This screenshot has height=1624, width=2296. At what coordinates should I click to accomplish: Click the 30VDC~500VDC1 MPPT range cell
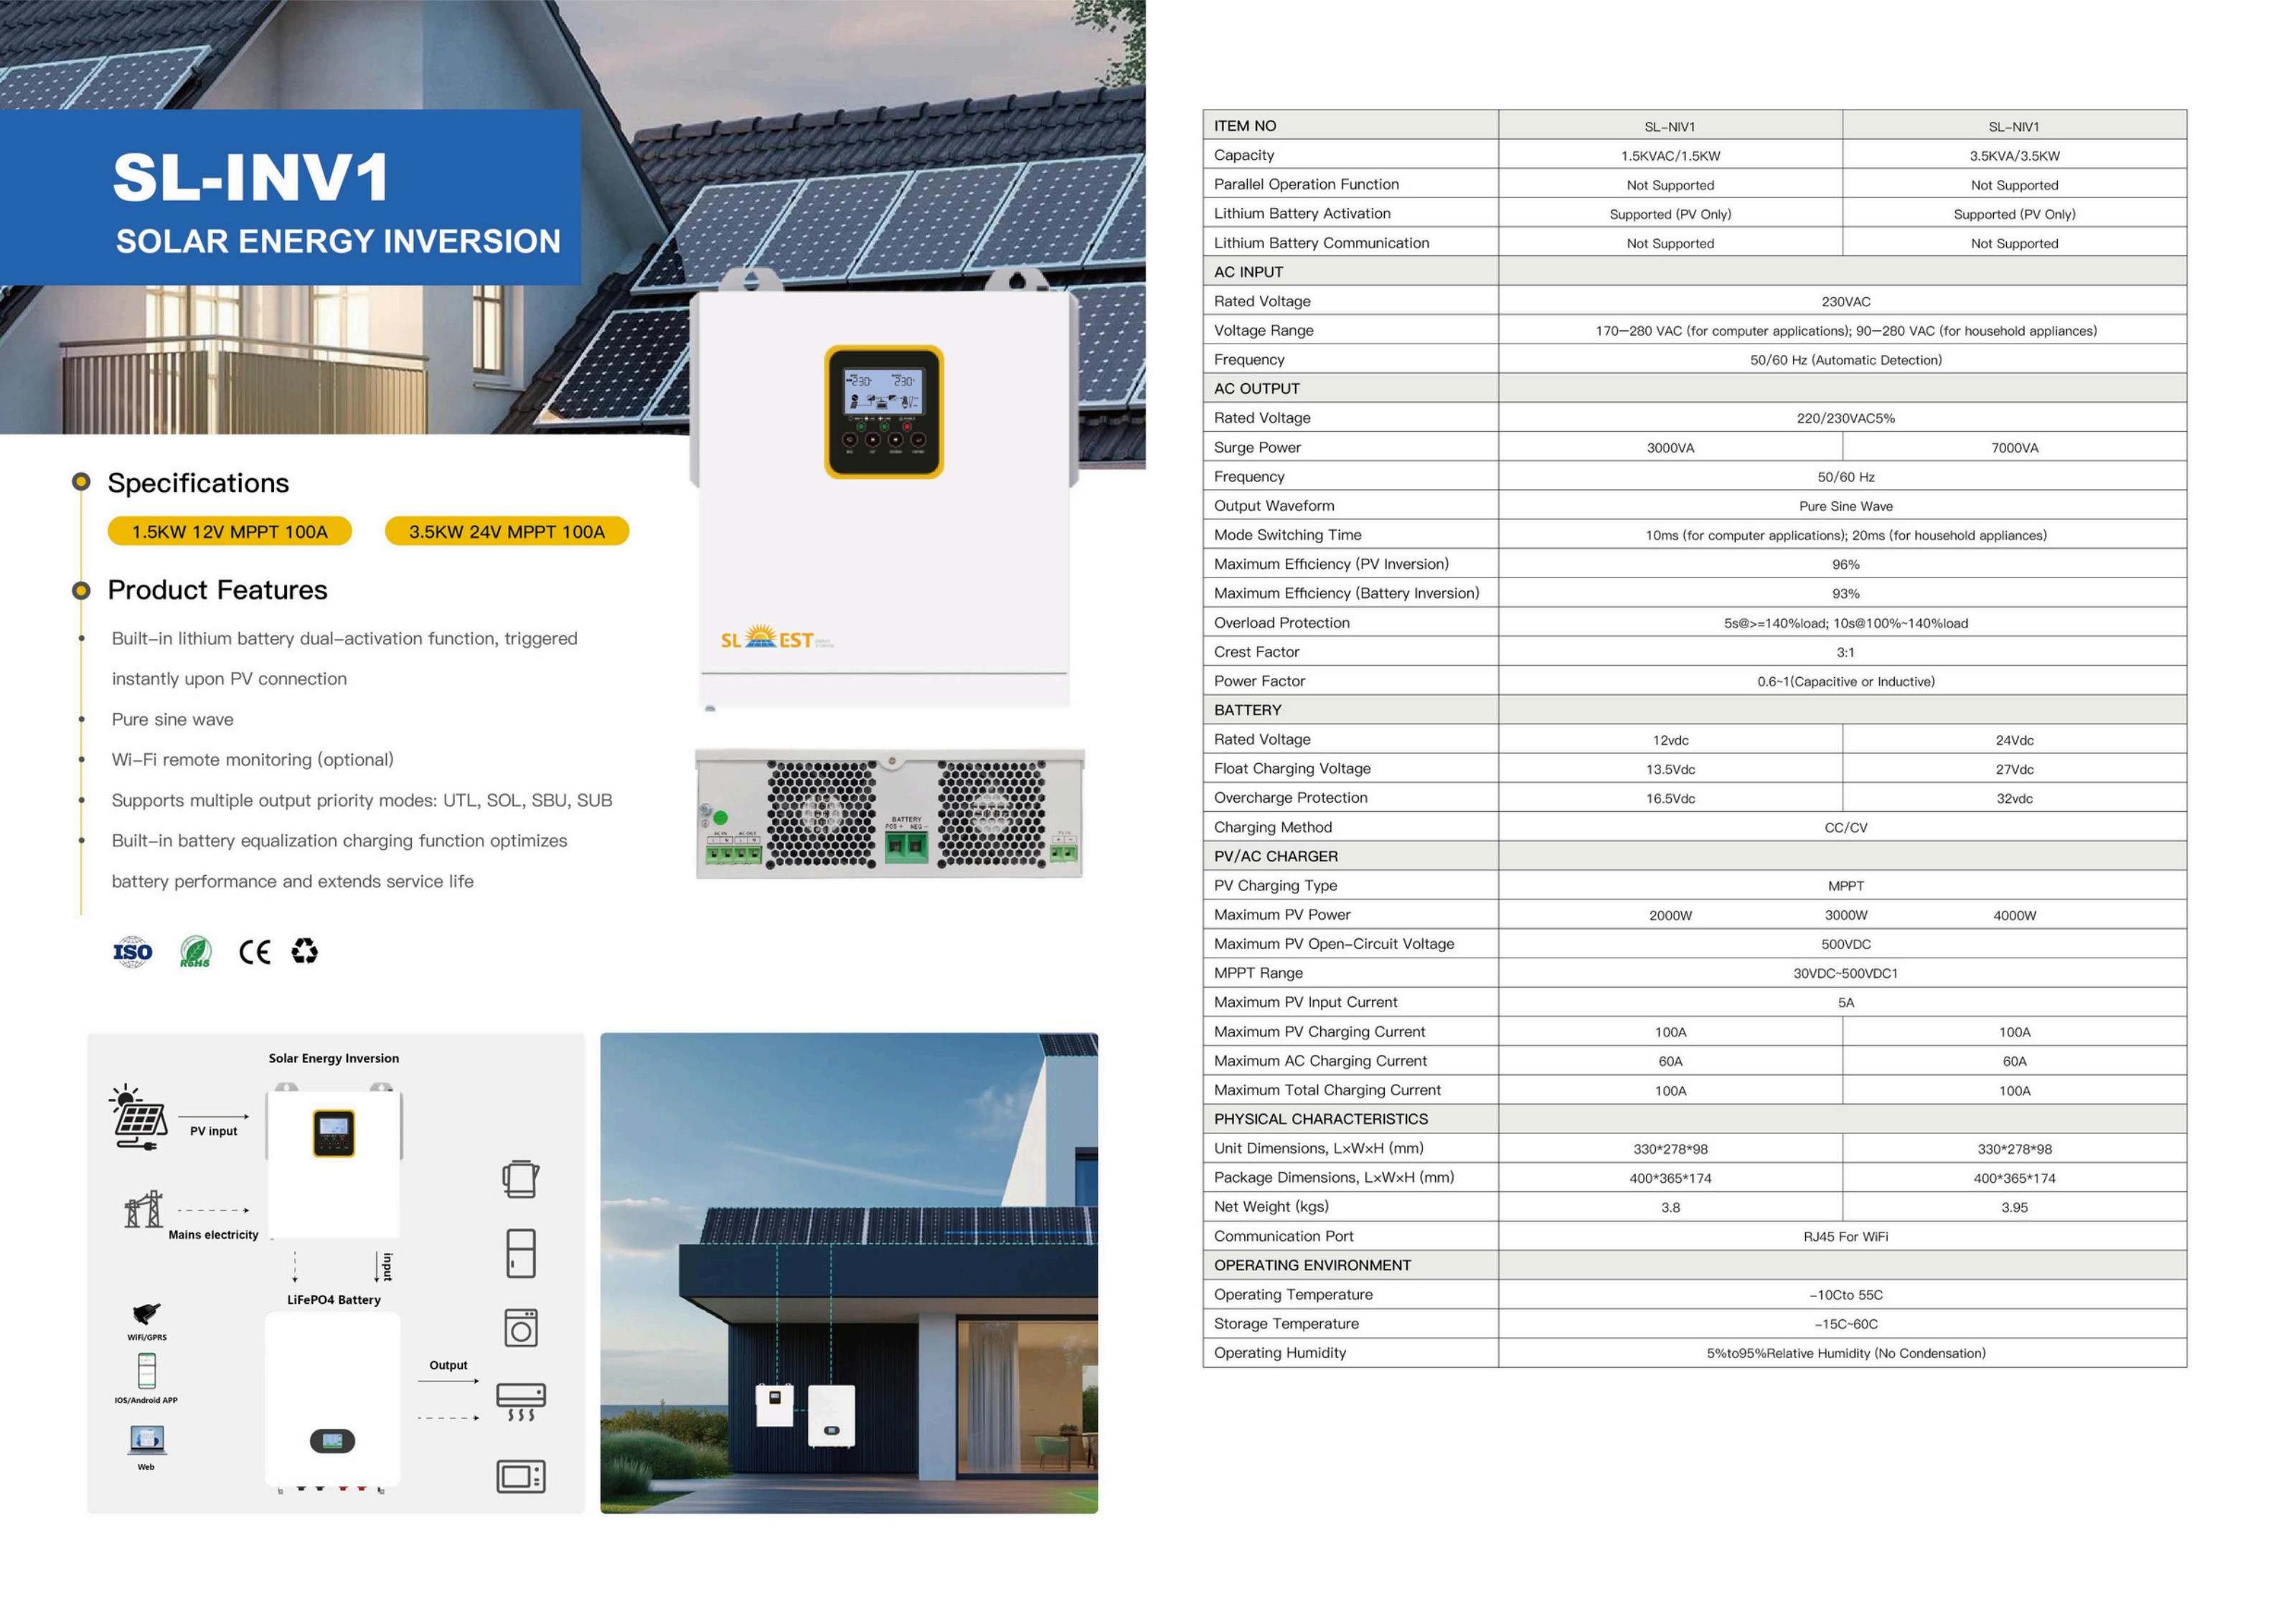pos(1842,972)
